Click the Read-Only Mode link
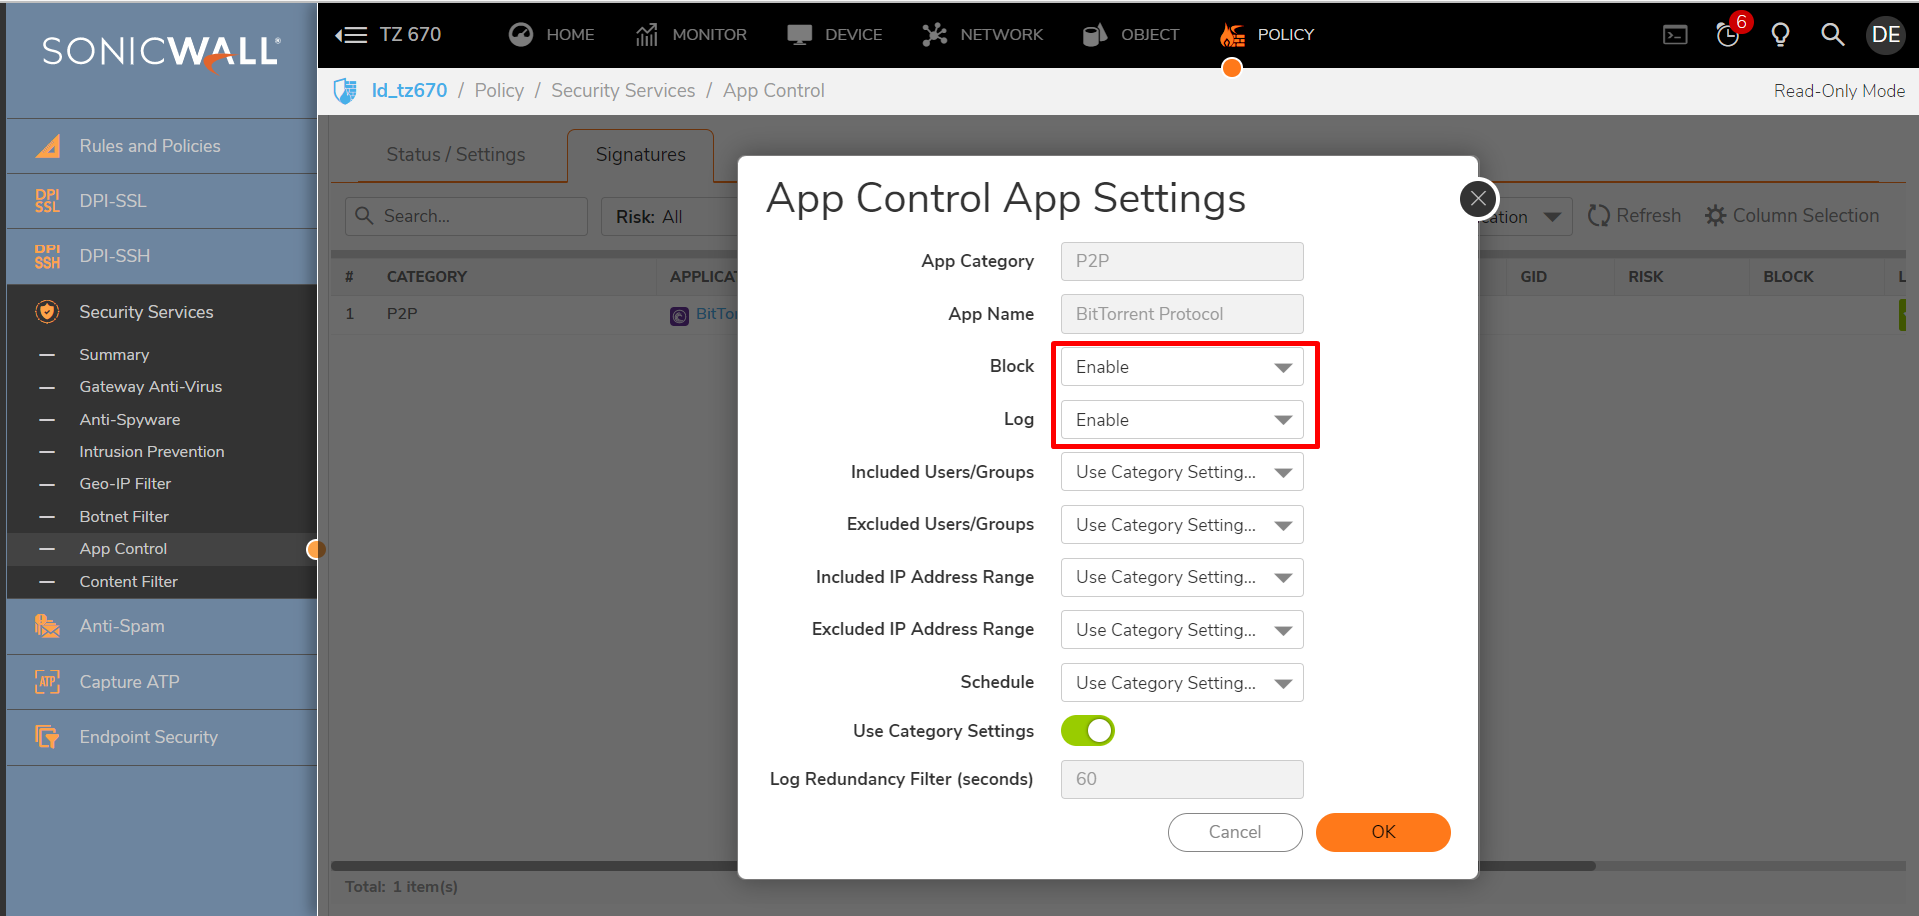 (x=1839, y=91)
